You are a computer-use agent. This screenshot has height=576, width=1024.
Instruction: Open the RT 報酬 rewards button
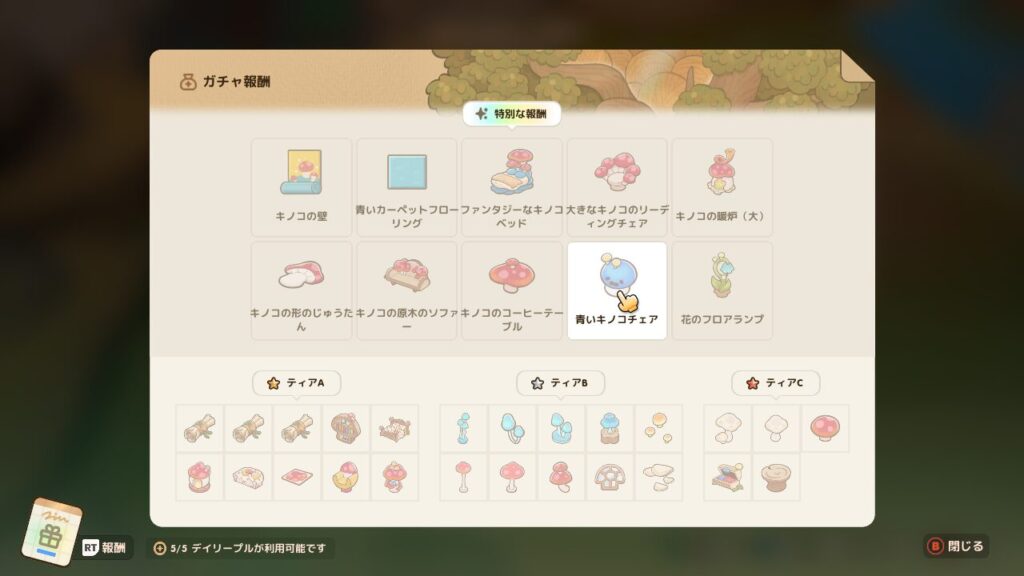(x=104, y=547)
